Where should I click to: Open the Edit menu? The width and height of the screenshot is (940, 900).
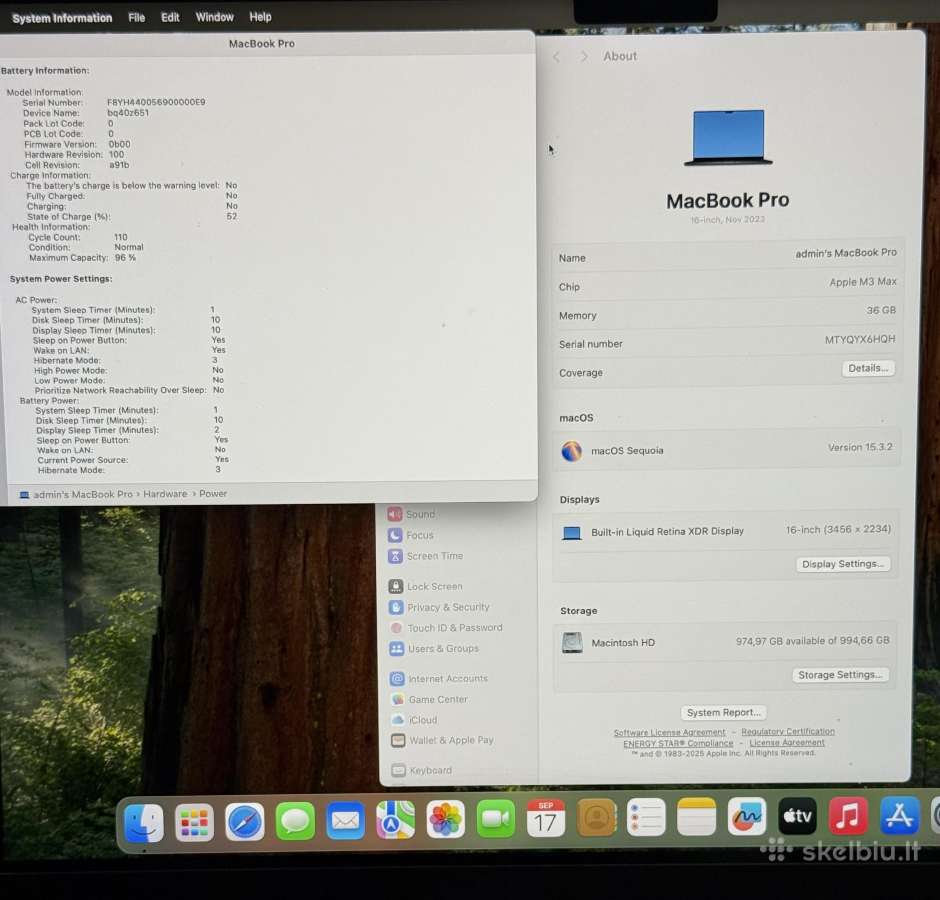170,17
